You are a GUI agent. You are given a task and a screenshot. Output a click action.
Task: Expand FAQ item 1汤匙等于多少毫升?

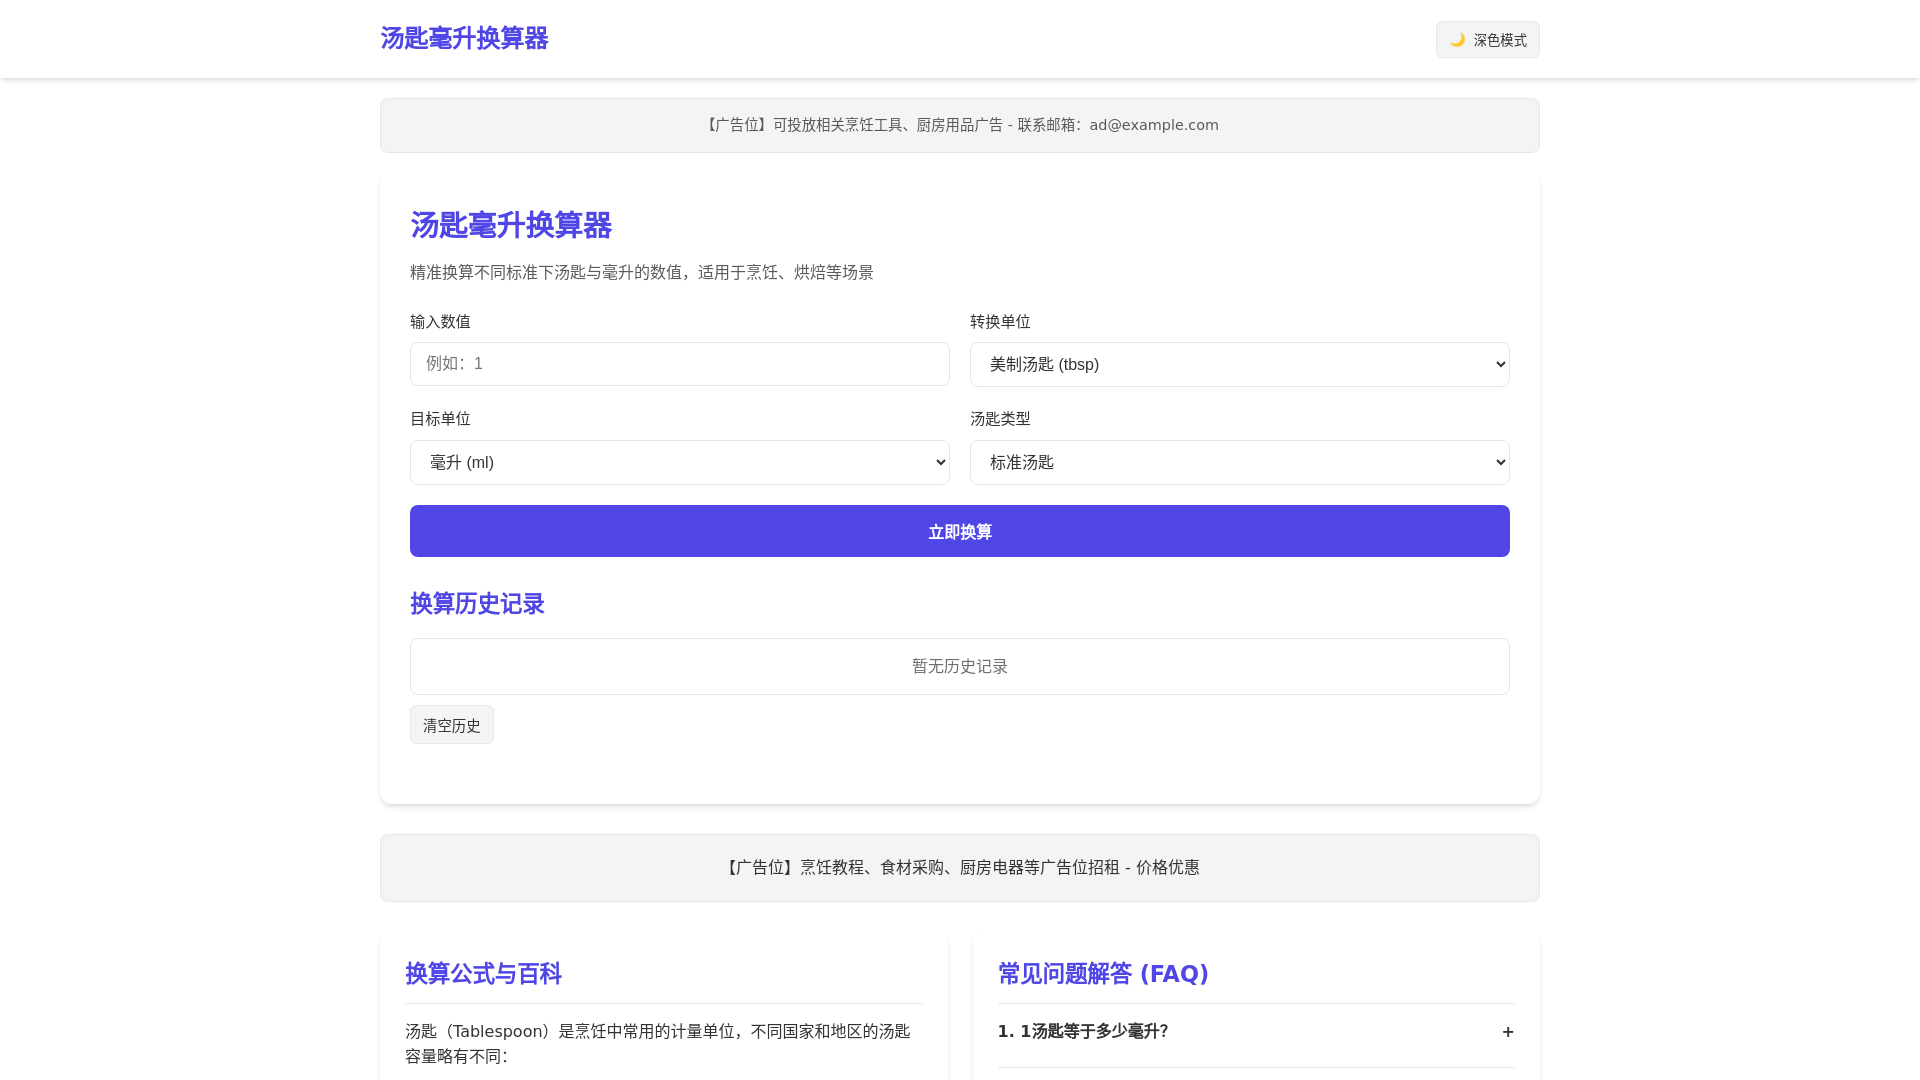[x=1256, y=1032]
